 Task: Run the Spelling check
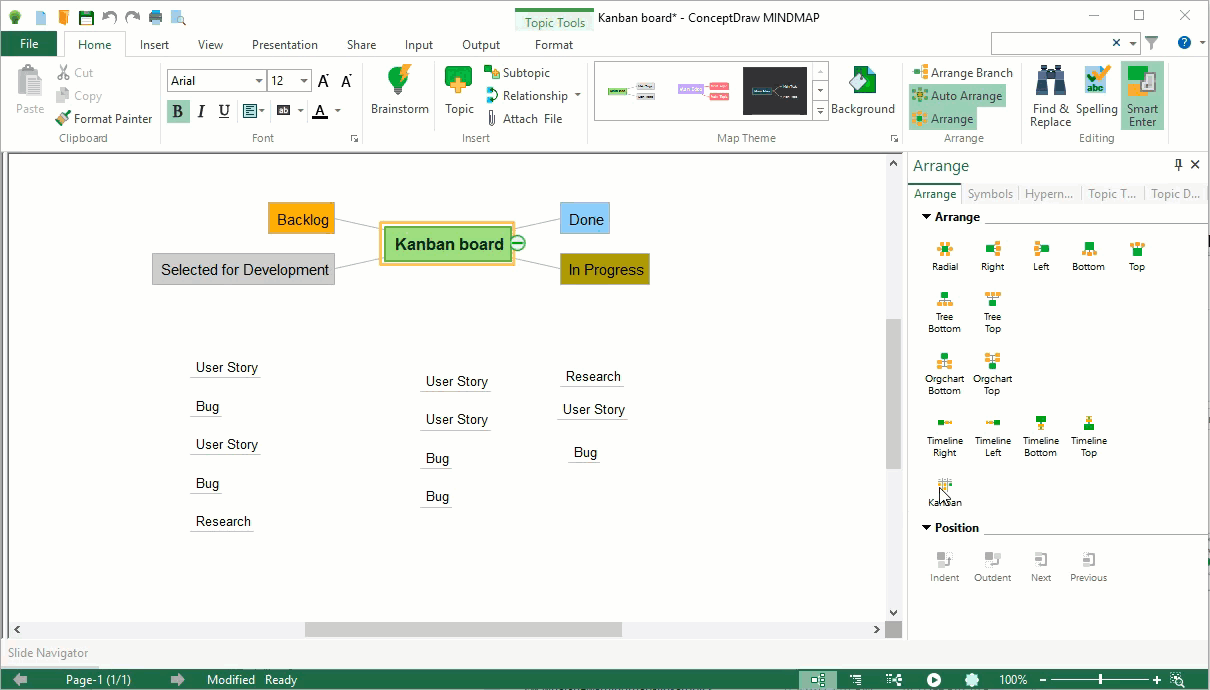click(x=1097, y=91)
